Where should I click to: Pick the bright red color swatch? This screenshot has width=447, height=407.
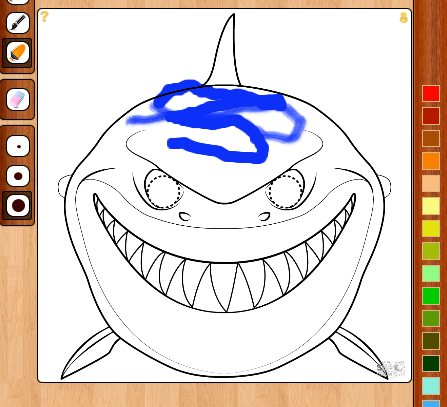point(431,93)
